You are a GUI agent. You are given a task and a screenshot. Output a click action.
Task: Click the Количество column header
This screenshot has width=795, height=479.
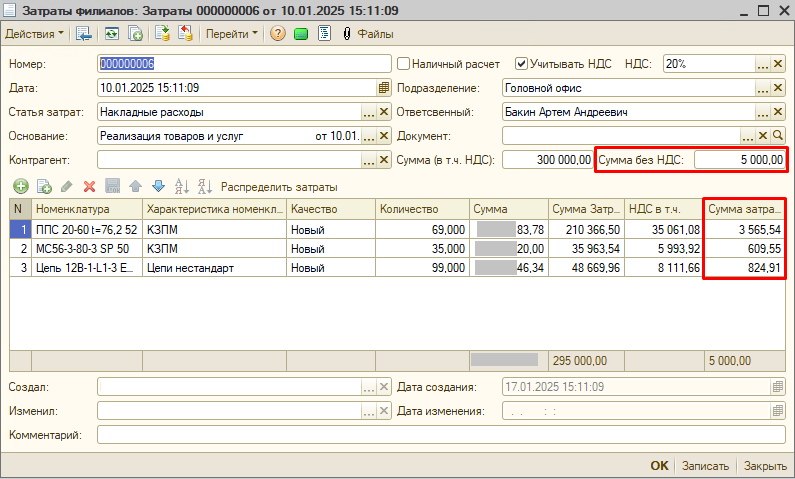[x=422, y=209]
